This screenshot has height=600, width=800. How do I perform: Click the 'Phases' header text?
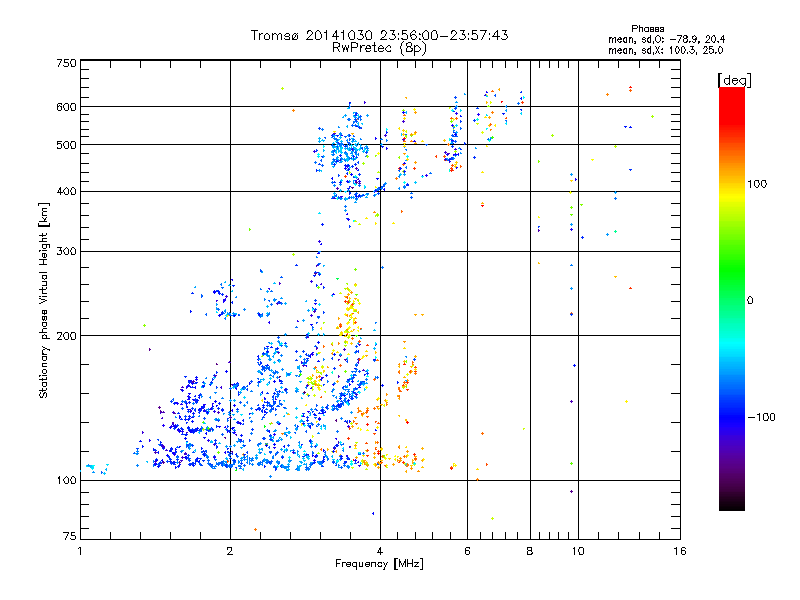click(x=647, y=29)
